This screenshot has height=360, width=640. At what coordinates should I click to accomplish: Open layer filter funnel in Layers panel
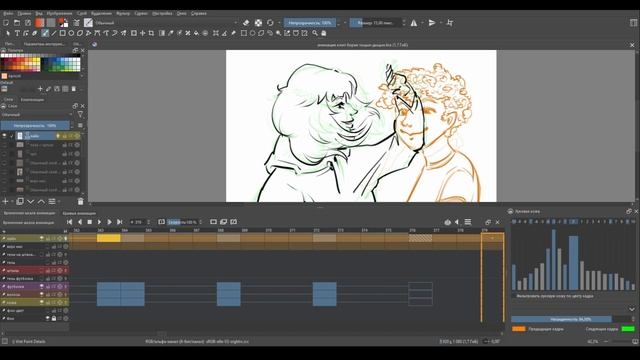click(80, 115)
